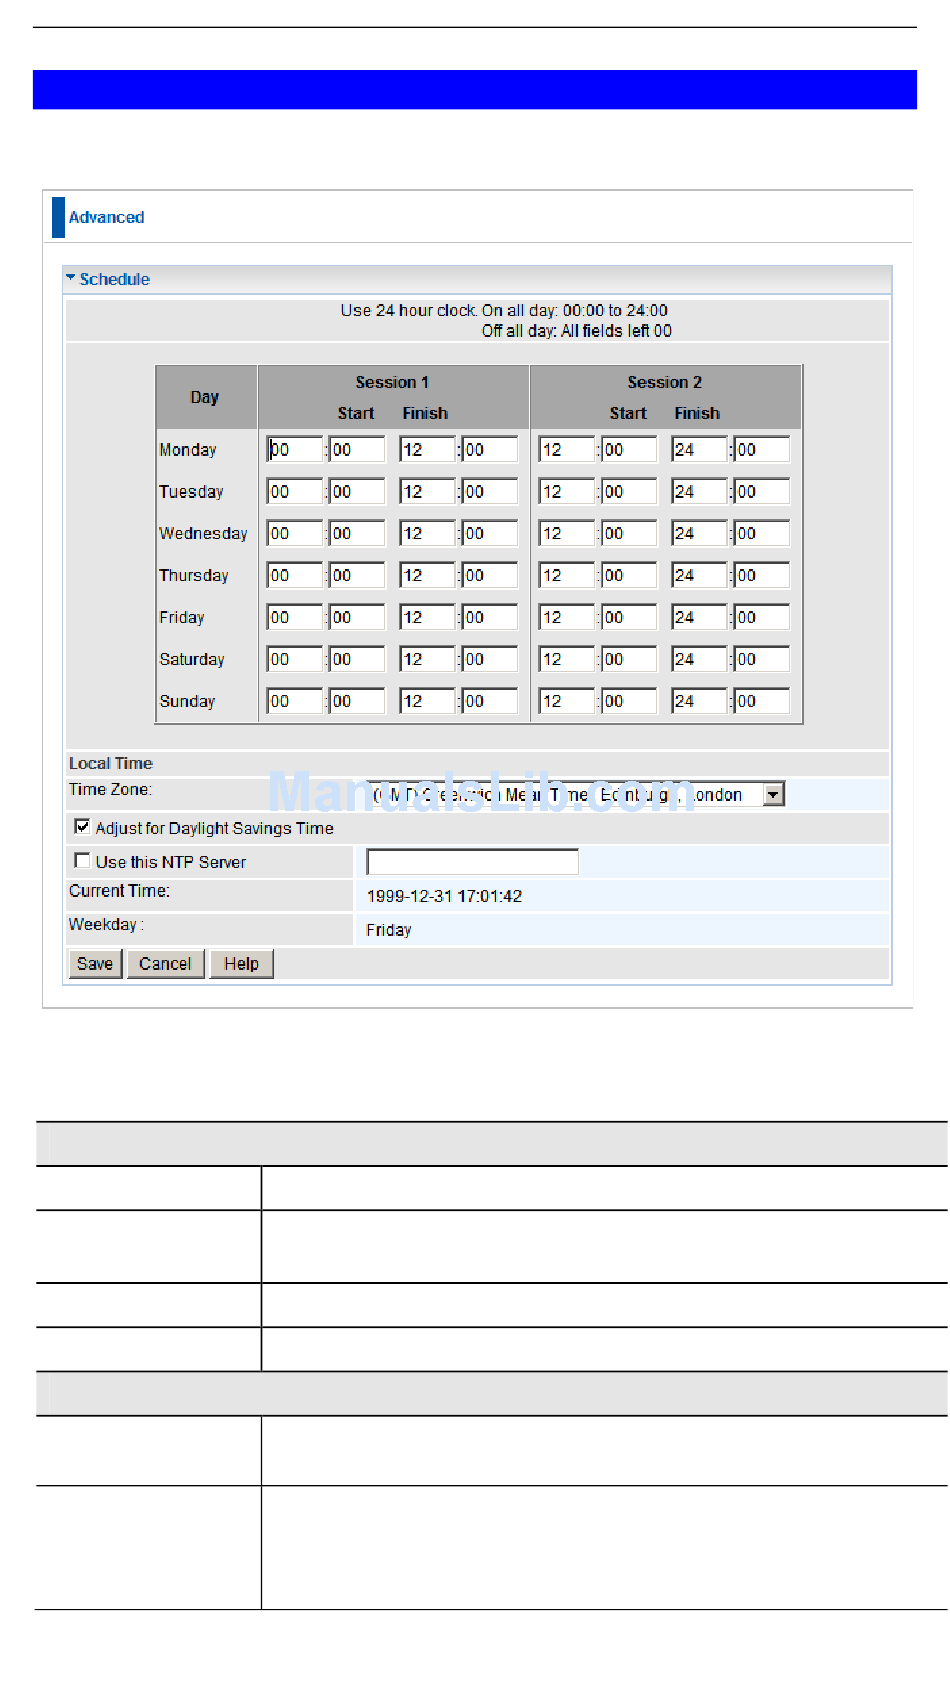Screen dimensions: 950x1692
Task: Select Saturday Session 2 finish minute field
Action: click(761, 660)
